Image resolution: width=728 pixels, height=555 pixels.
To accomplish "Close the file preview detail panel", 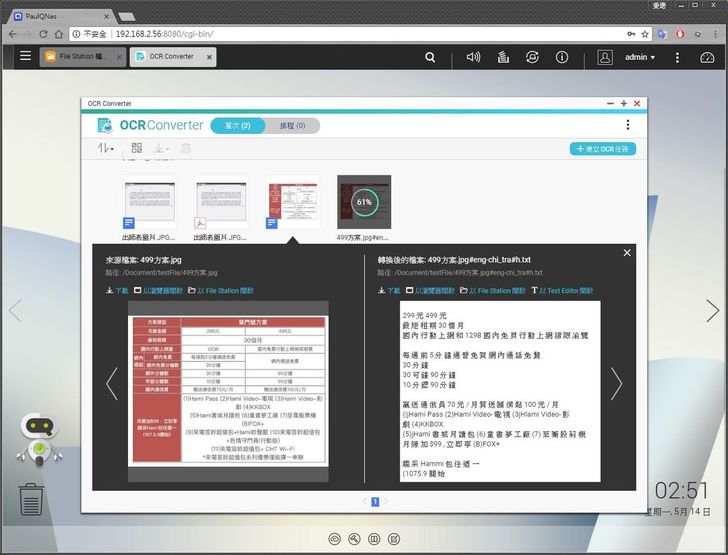I will point(627,253).
